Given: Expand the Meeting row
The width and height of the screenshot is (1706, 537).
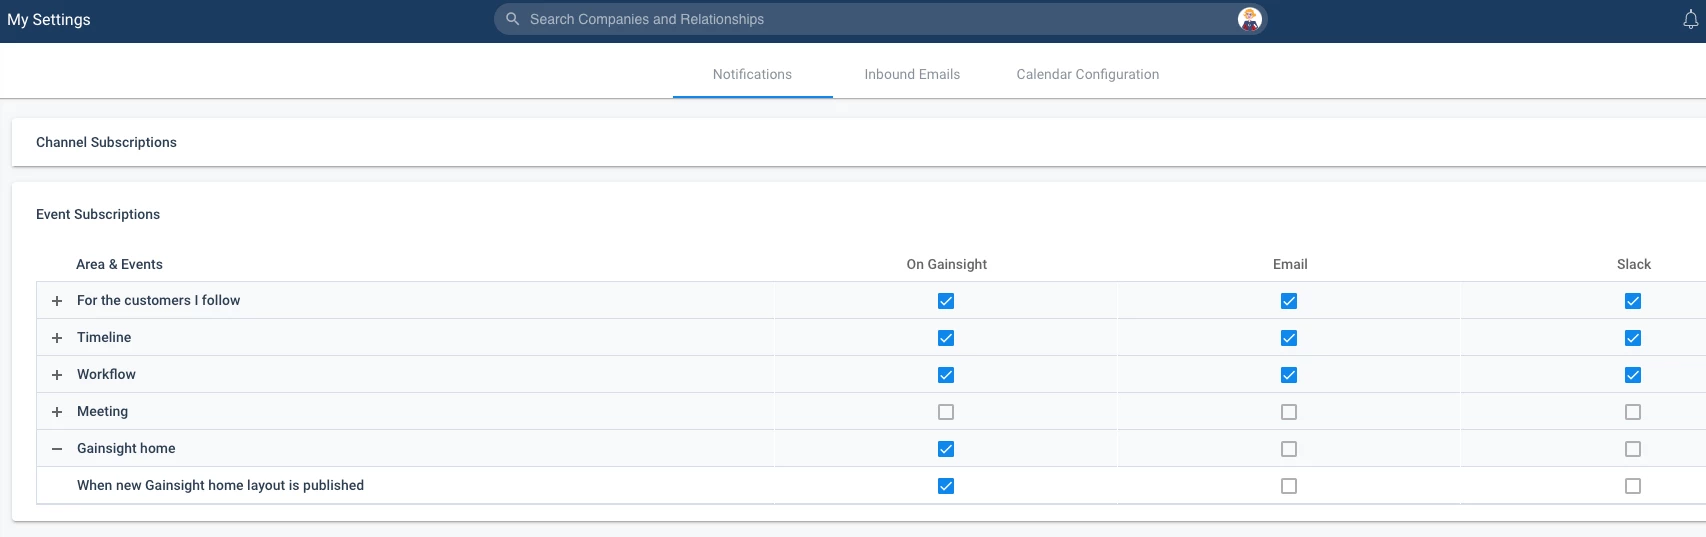Looking at the screenshot, I should point(57,412).
